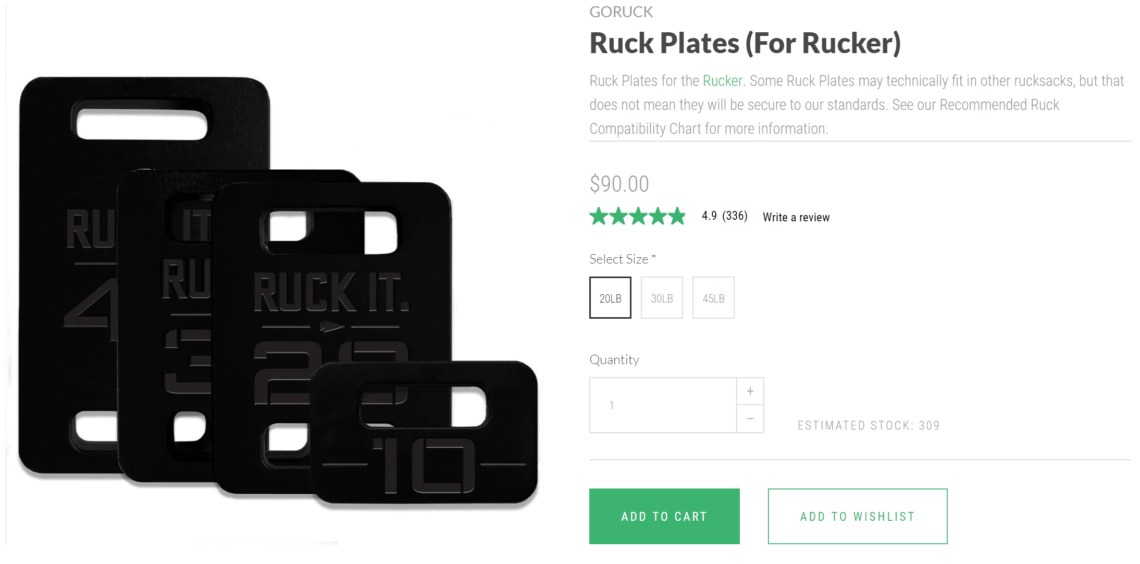Screen dimensions: 1140x564
Task: Increase quantity with the plus icon
Action: click(x=750, y=391)
